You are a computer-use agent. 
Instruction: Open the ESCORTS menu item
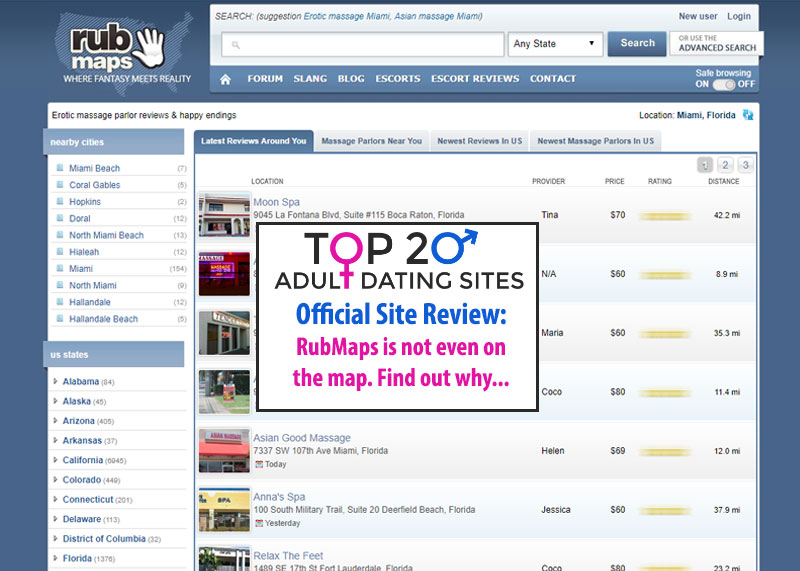point(398,79)
